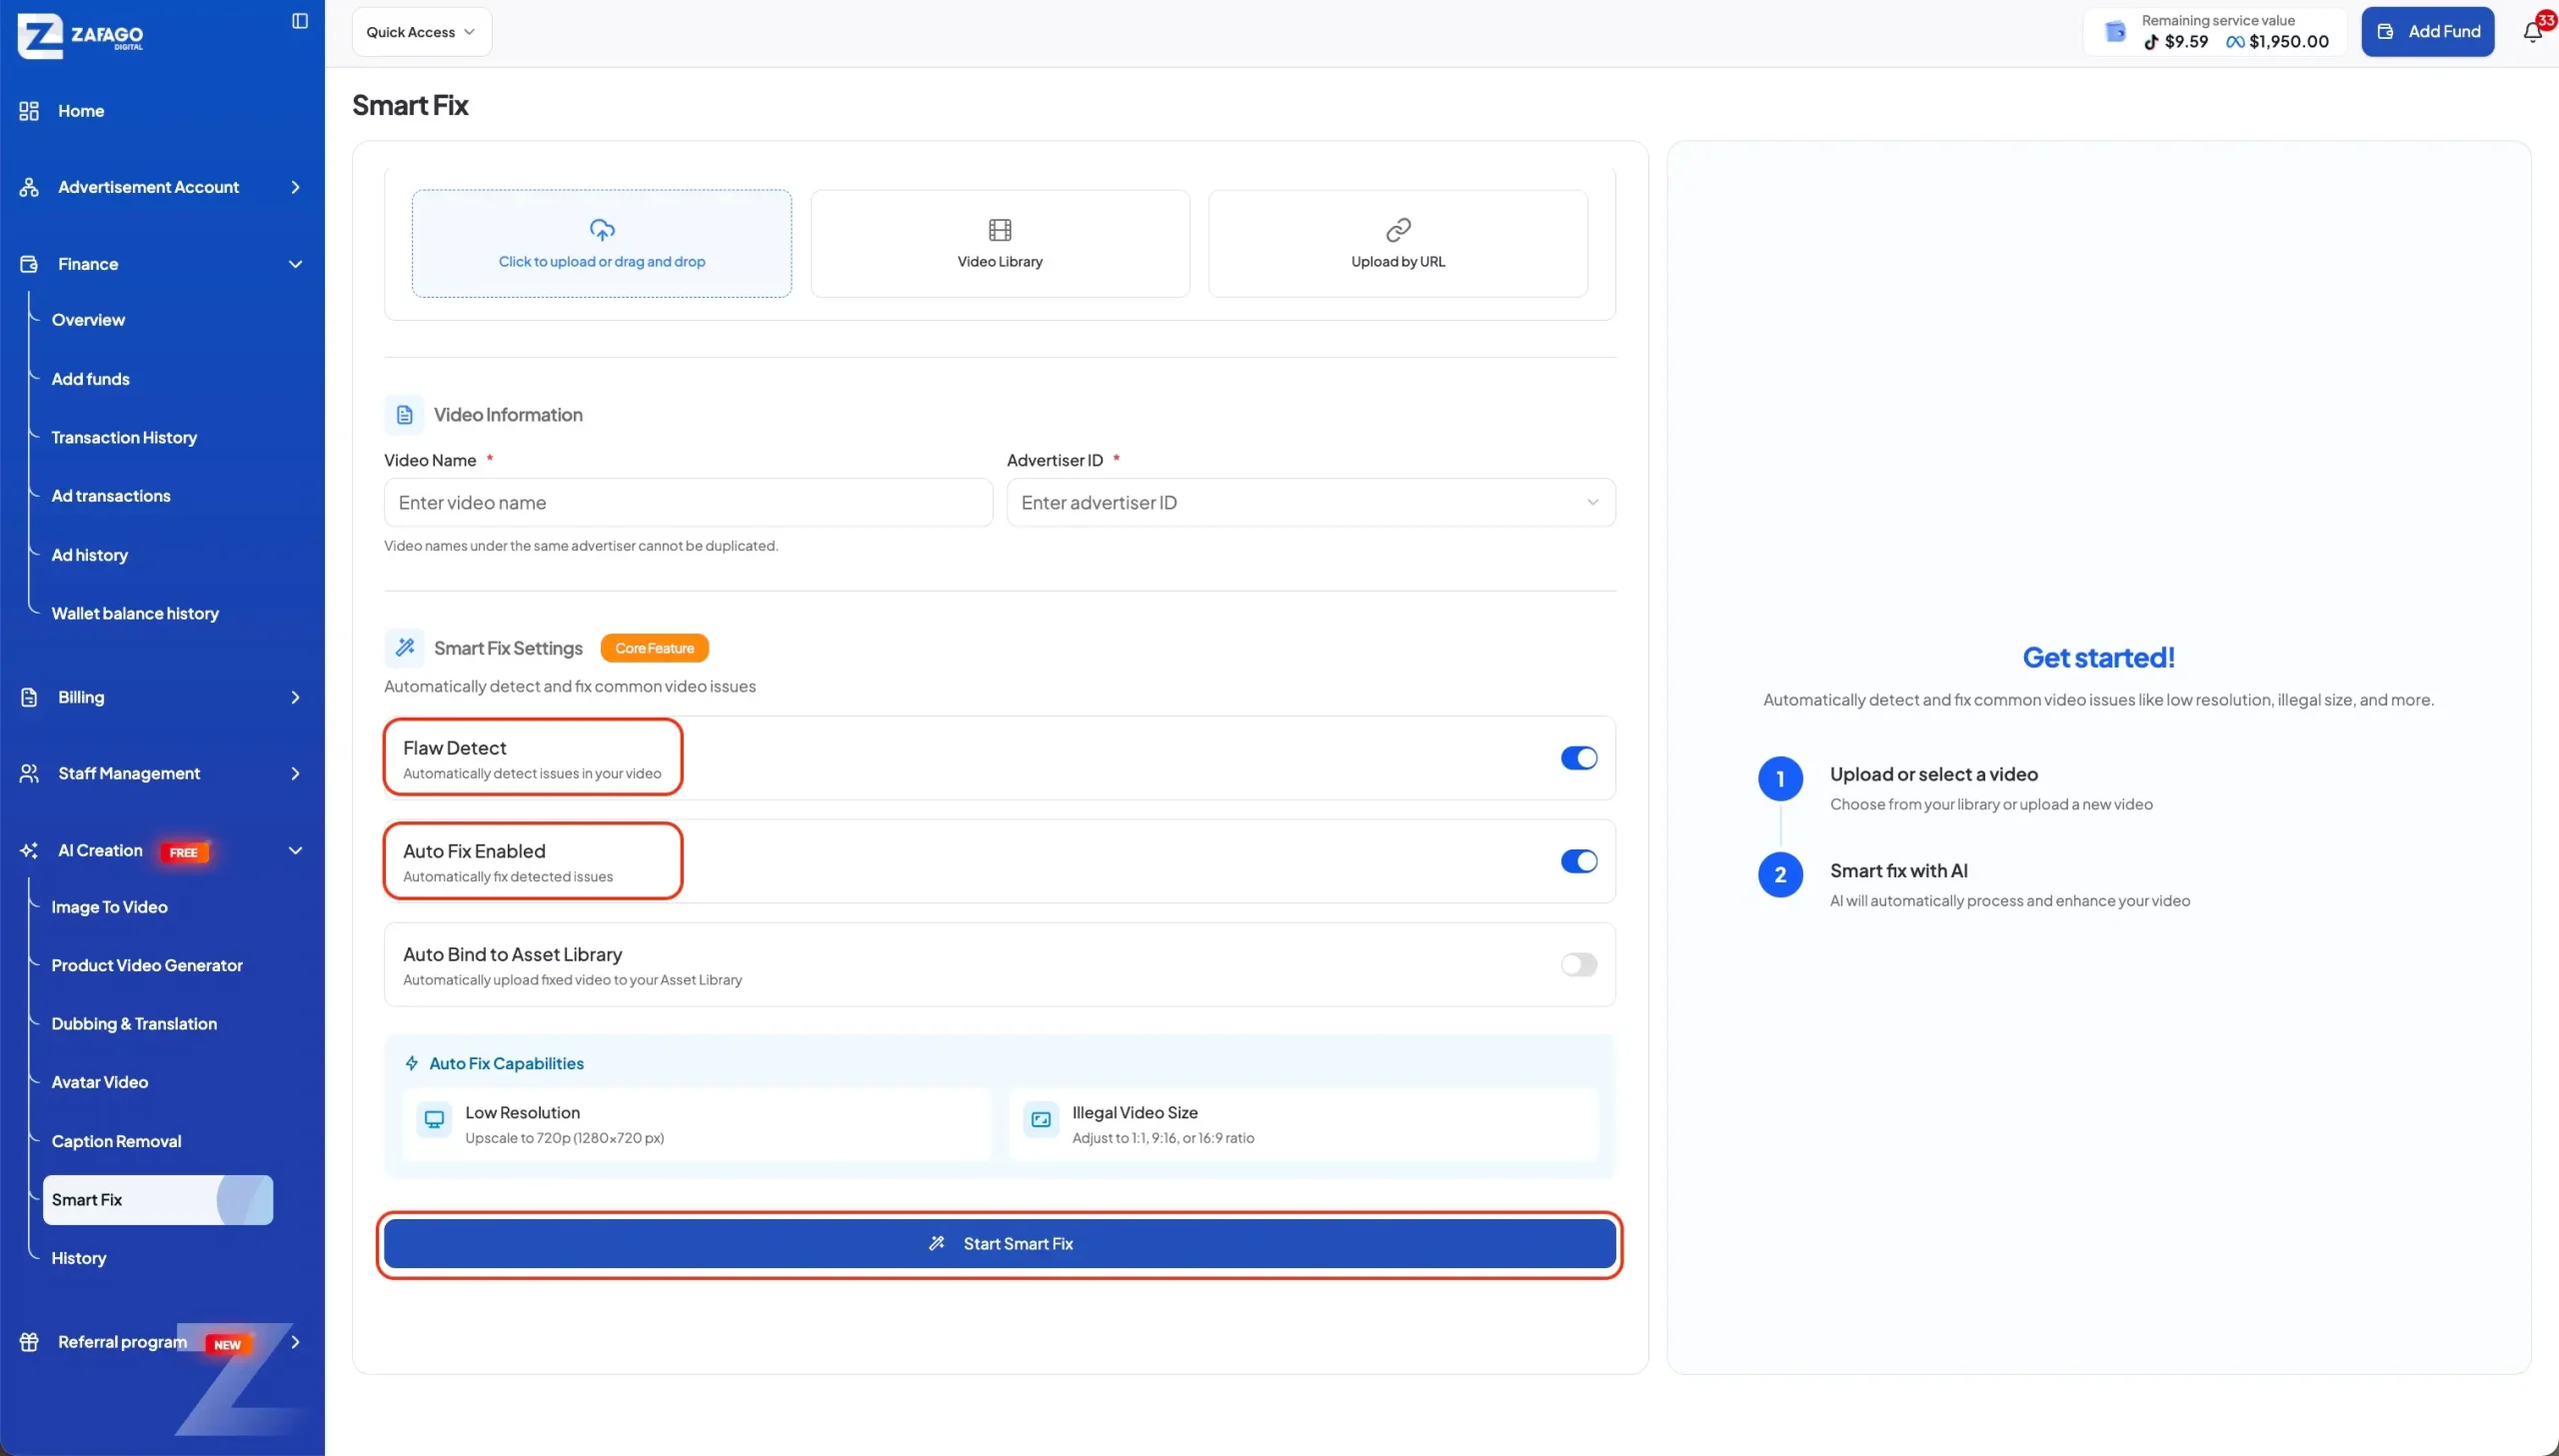Click the Referral program gift icon
The height and width of the screenshot is (1456, 2559).
pos(29,1342)
